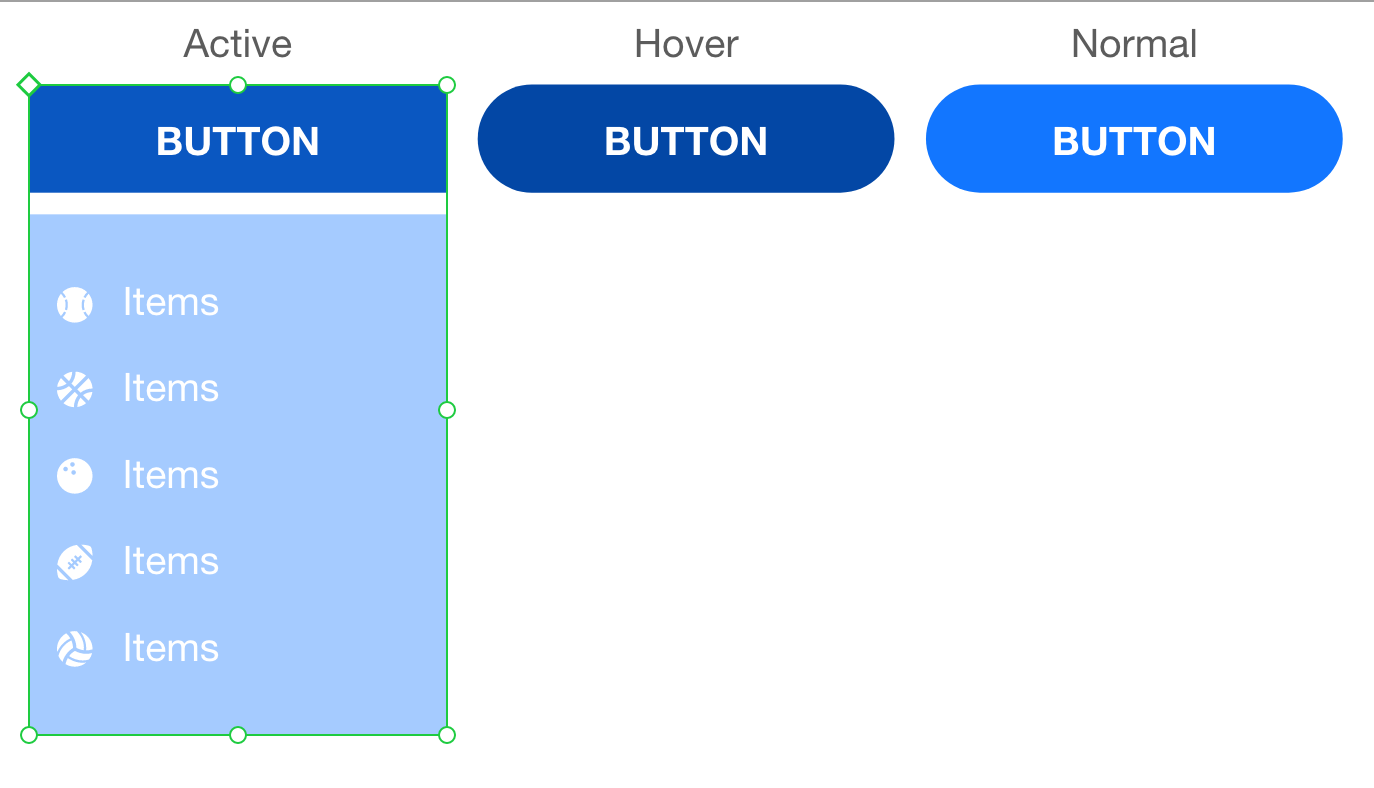The image size is (1374, 788).
Task: Click the top-right corner selection handle
Action: pyautogui.click(x=447, y=85)
